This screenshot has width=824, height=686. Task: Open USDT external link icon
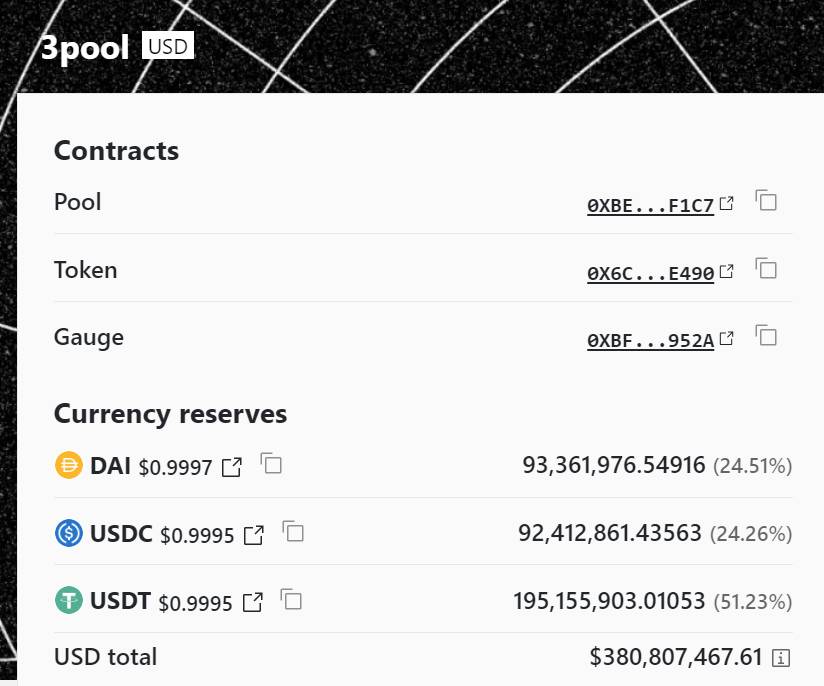tap(253, 603)
